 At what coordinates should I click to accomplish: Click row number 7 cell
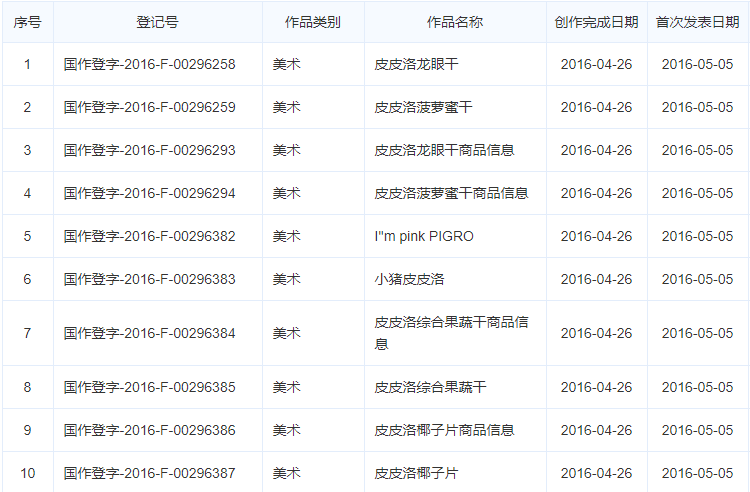click(x=27, y=333)
